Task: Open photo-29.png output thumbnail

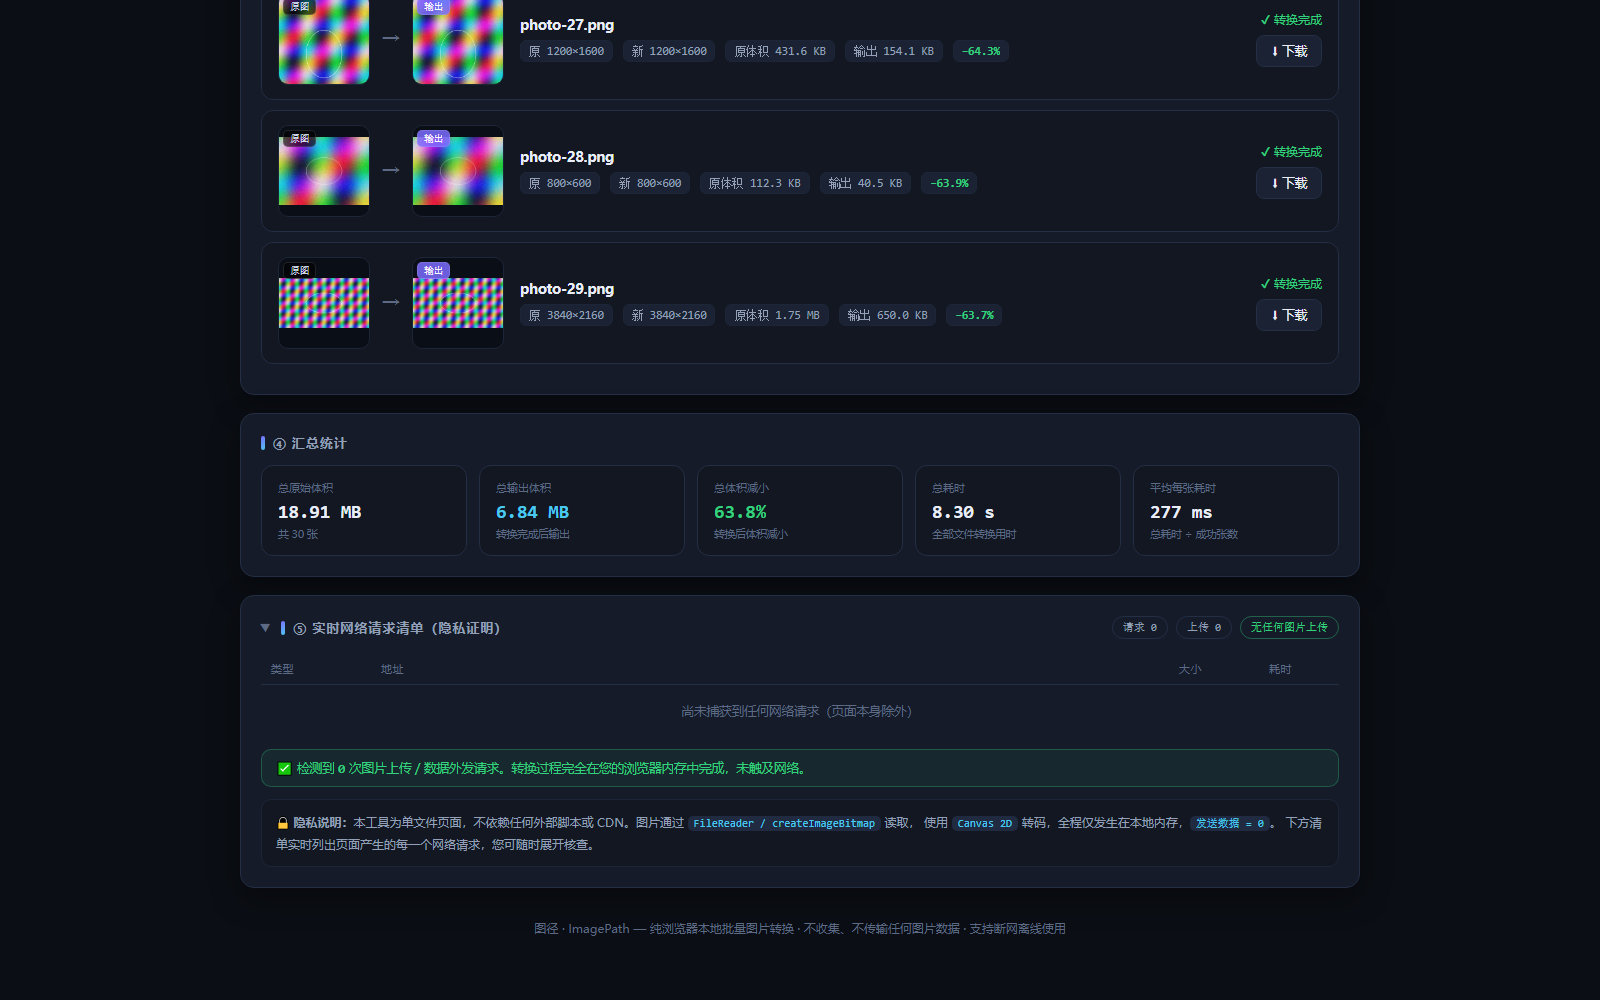Action: [458, 303]
